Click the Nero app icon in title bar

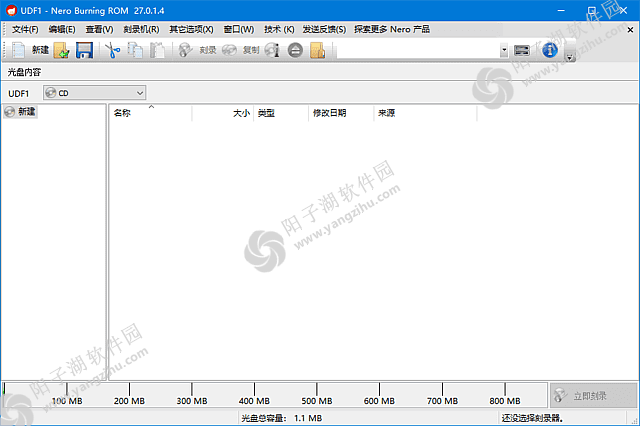(11, 11)
